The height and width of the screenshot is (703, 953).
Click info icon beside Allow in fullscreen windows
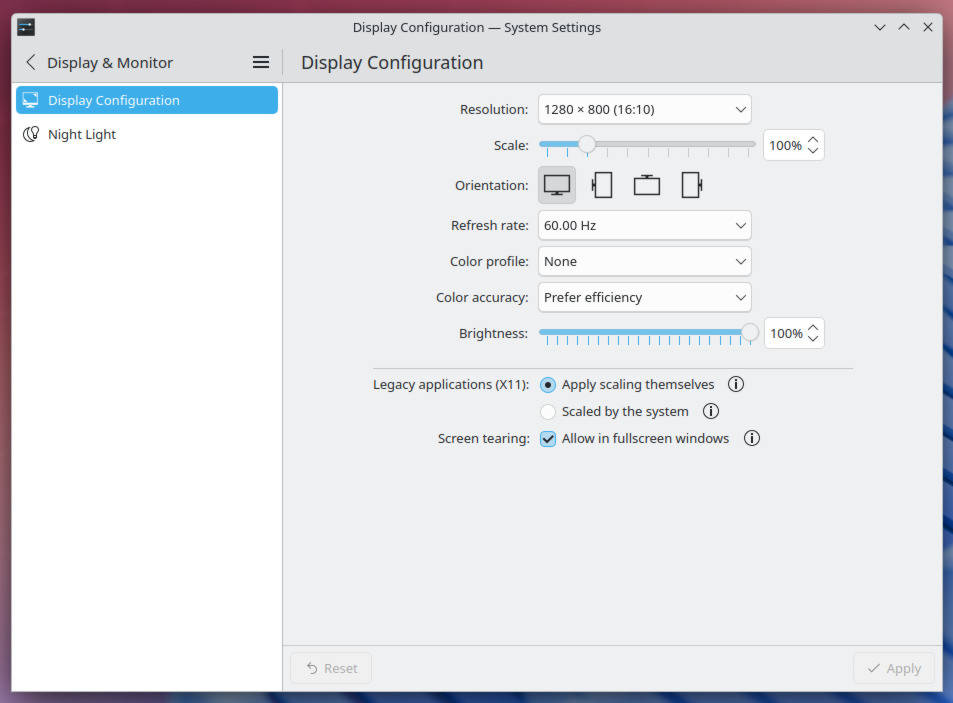[x=751, y=438]
